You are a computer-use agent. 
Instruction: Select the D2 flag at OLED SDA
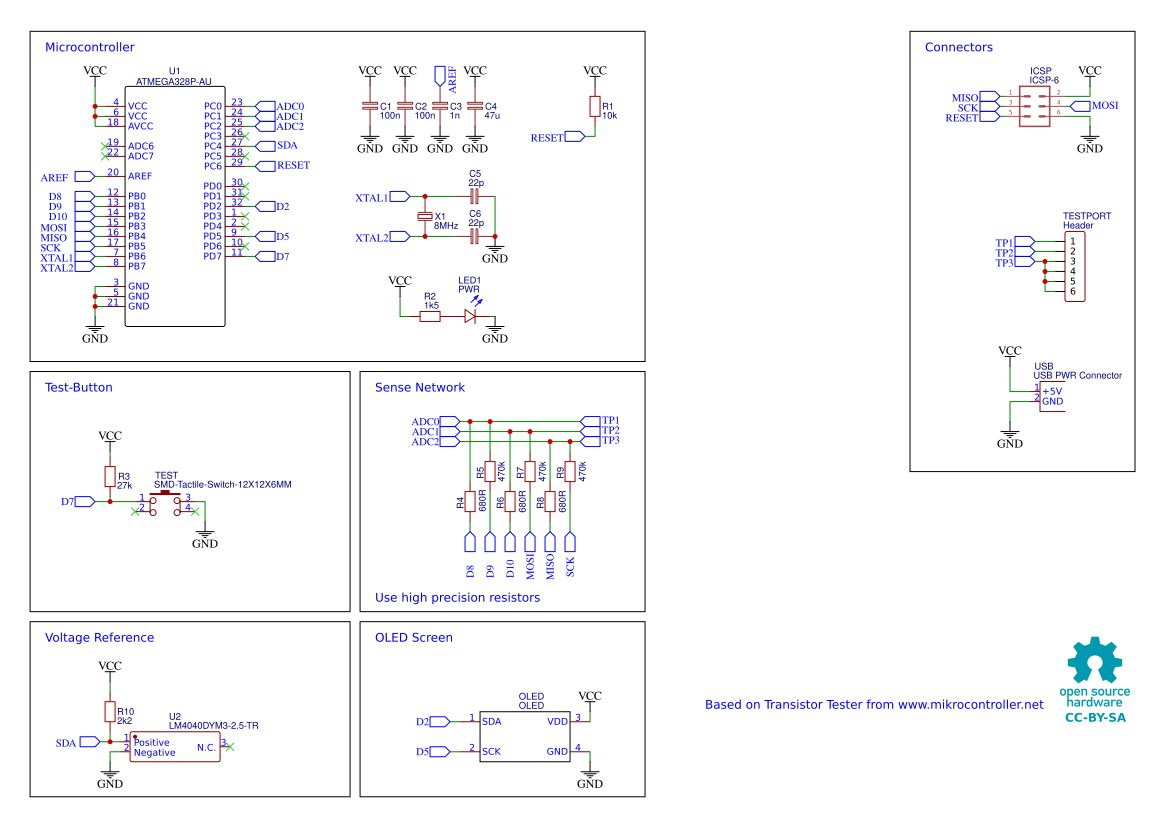[440, 721]
